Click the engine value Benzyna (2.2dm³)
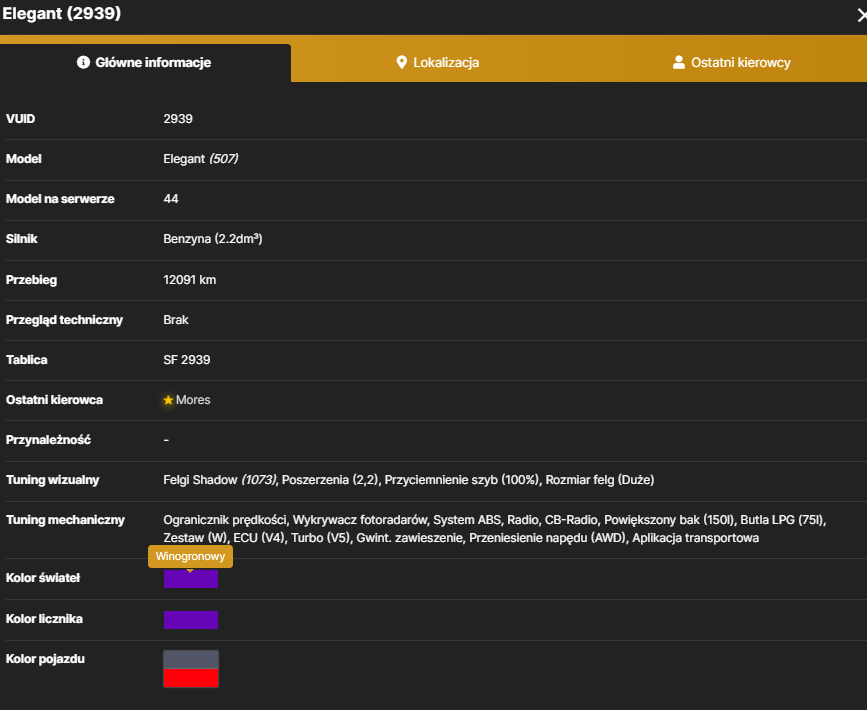Image resolution: width=867 pixels, height=710 pixels. [x=213, y=239]
